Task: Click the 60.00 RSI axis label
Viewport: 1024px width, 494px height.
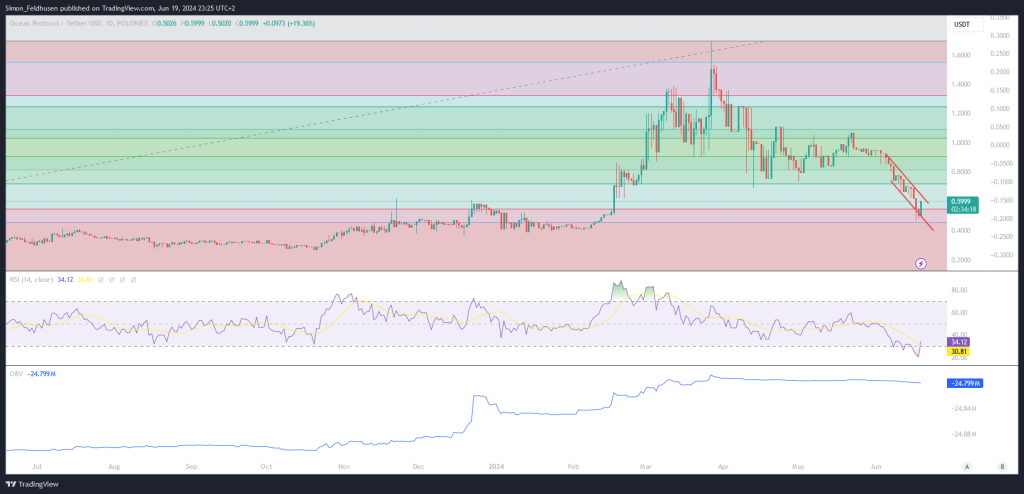Action: [959, 313]
